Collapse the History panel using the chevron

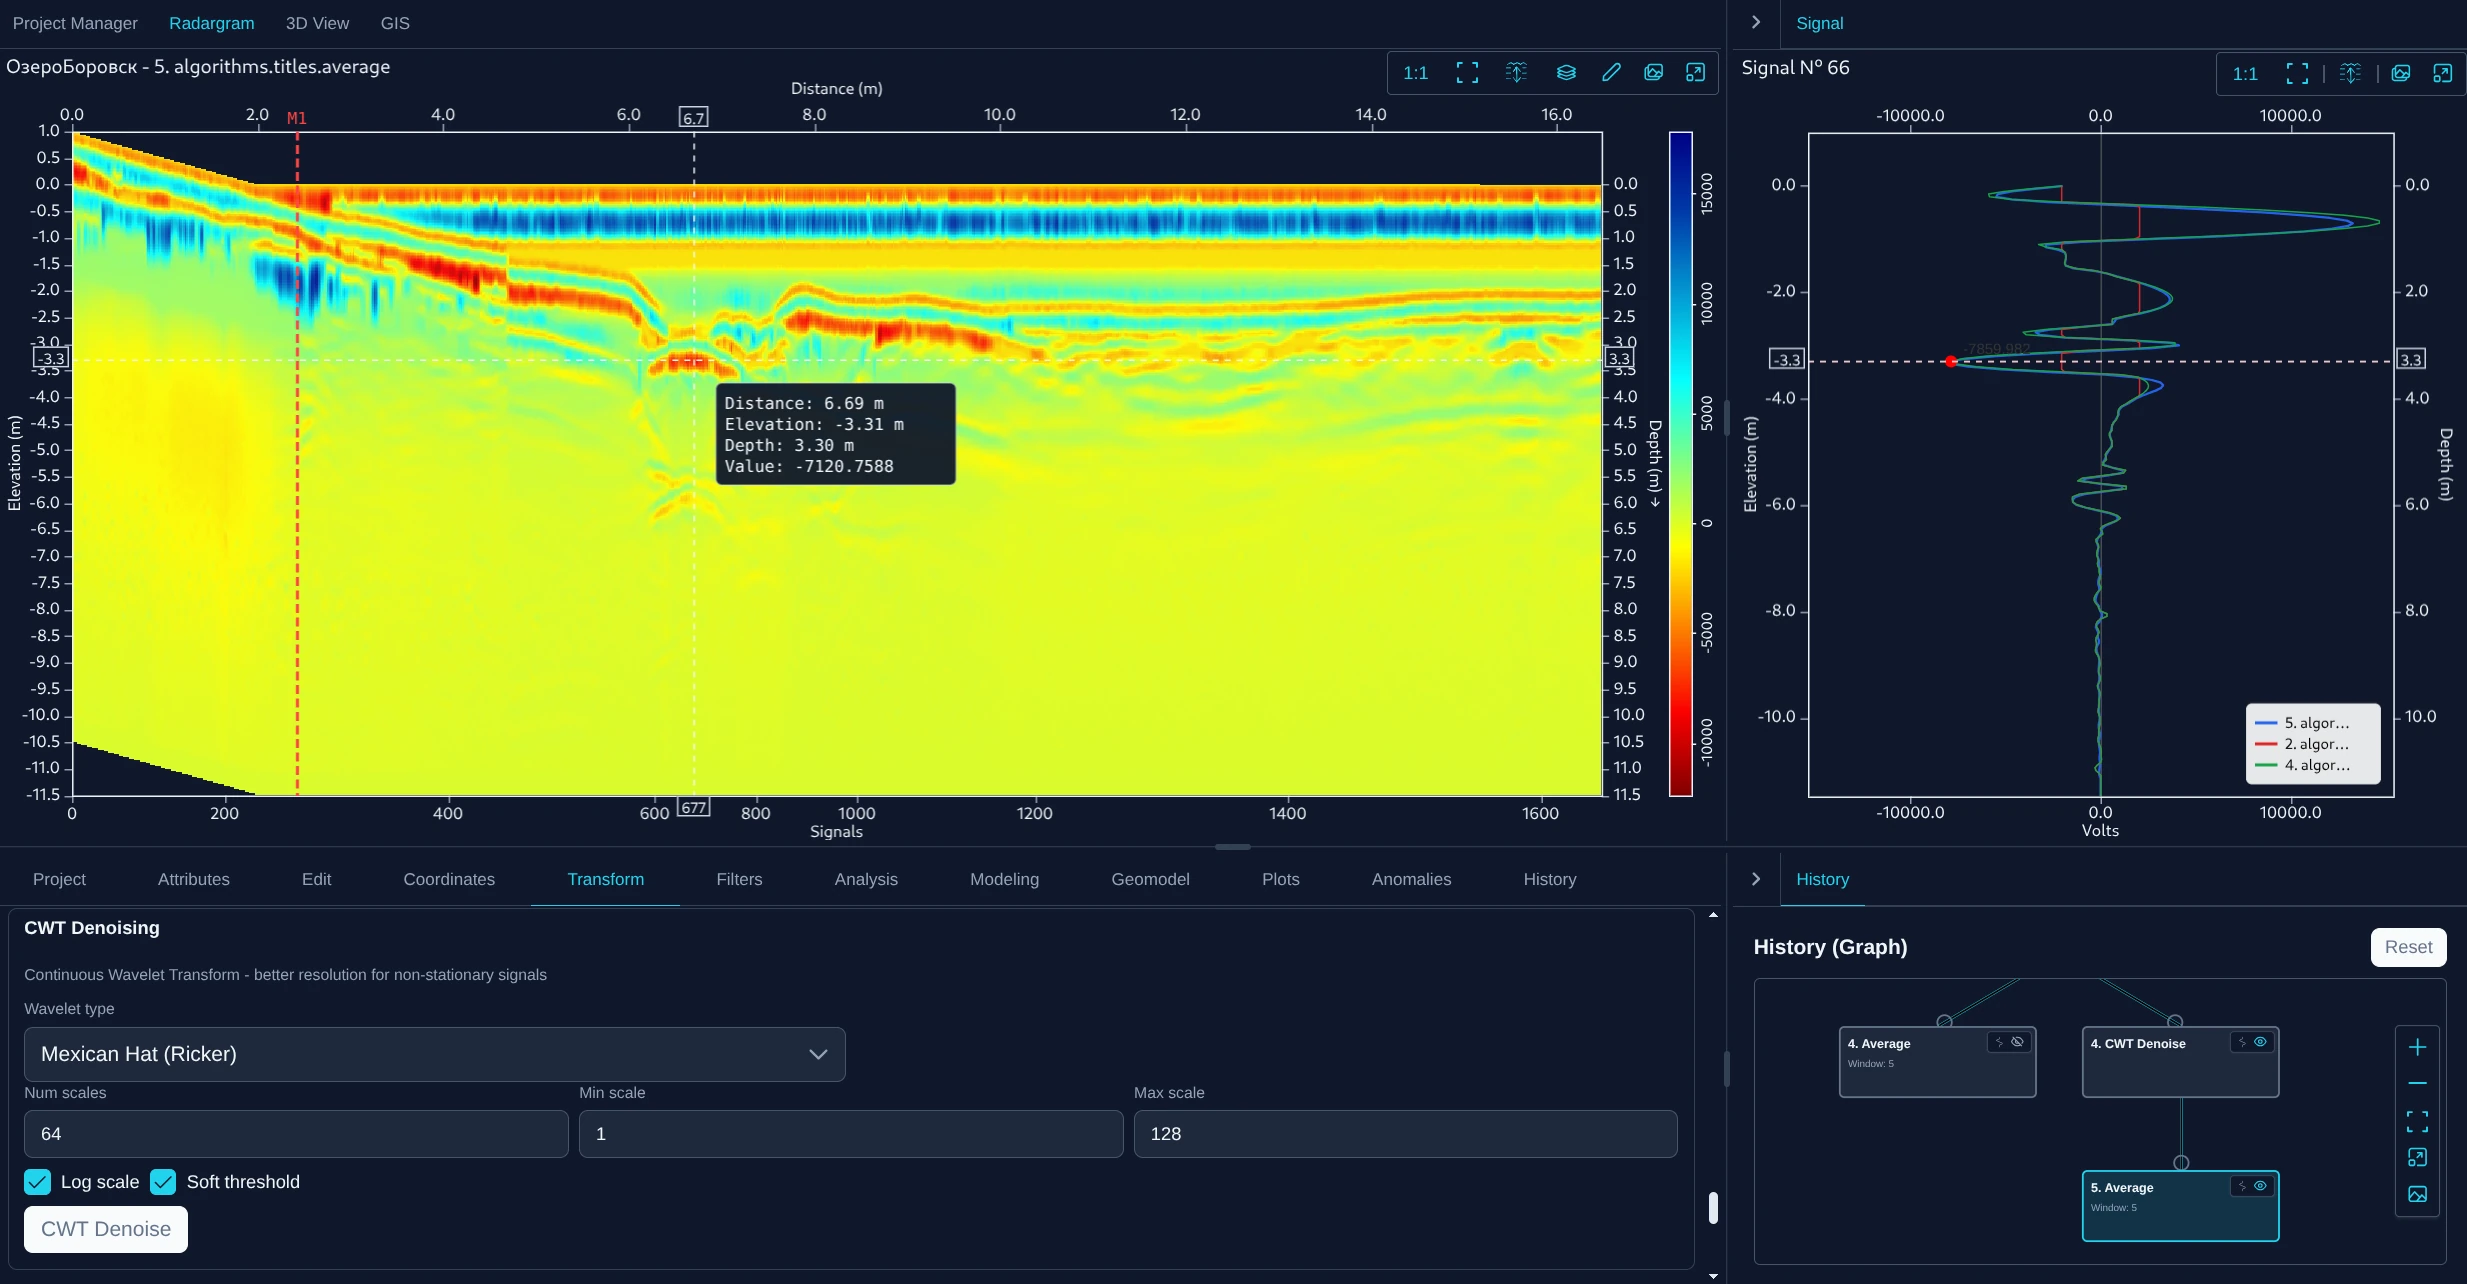point(1755,879)
